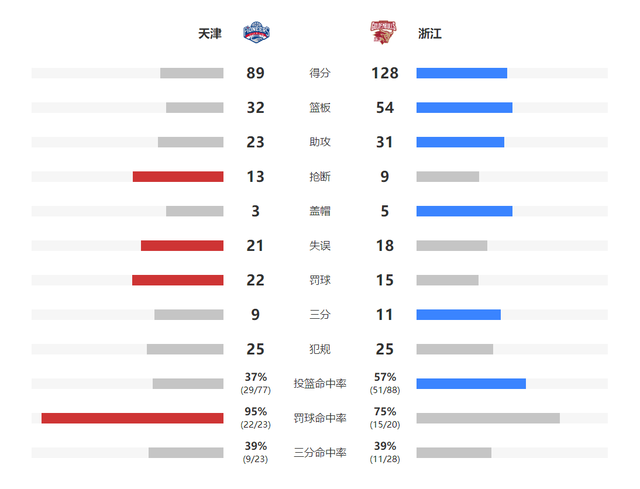The image size is (640, 489).
Task: Select the 失误 turnovers label
Action: tap(320, 246)
